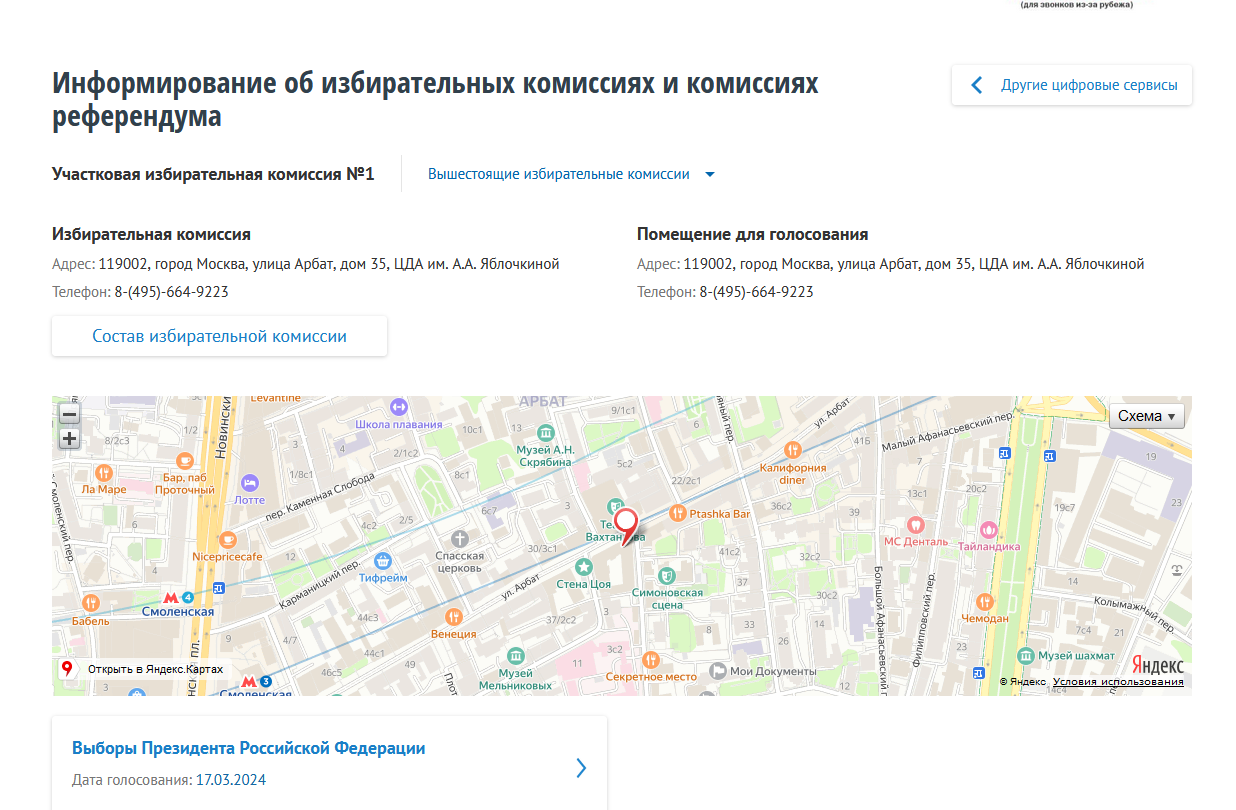Click the Калифорния diner restaurant icon
The height and width of the screenshot is (810, 1236).
click(x=793, y=451)
